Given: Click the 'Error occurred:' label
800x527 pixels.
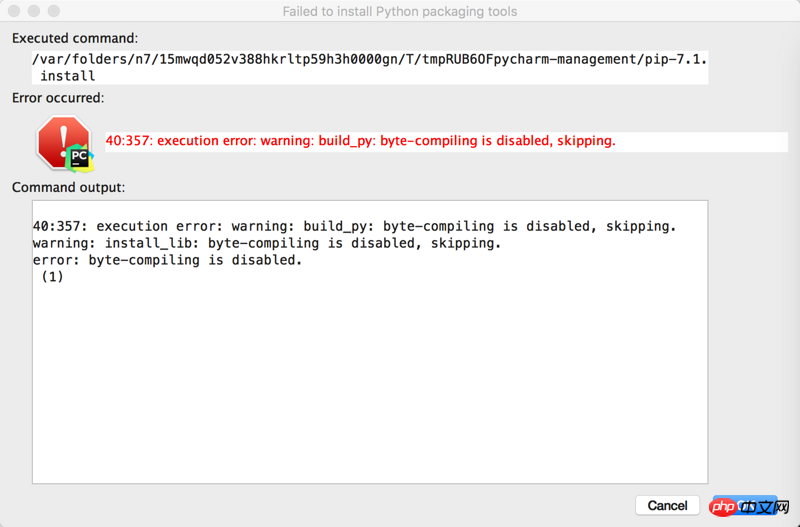Looking at the screenshot, I should [x=58, y=98].
